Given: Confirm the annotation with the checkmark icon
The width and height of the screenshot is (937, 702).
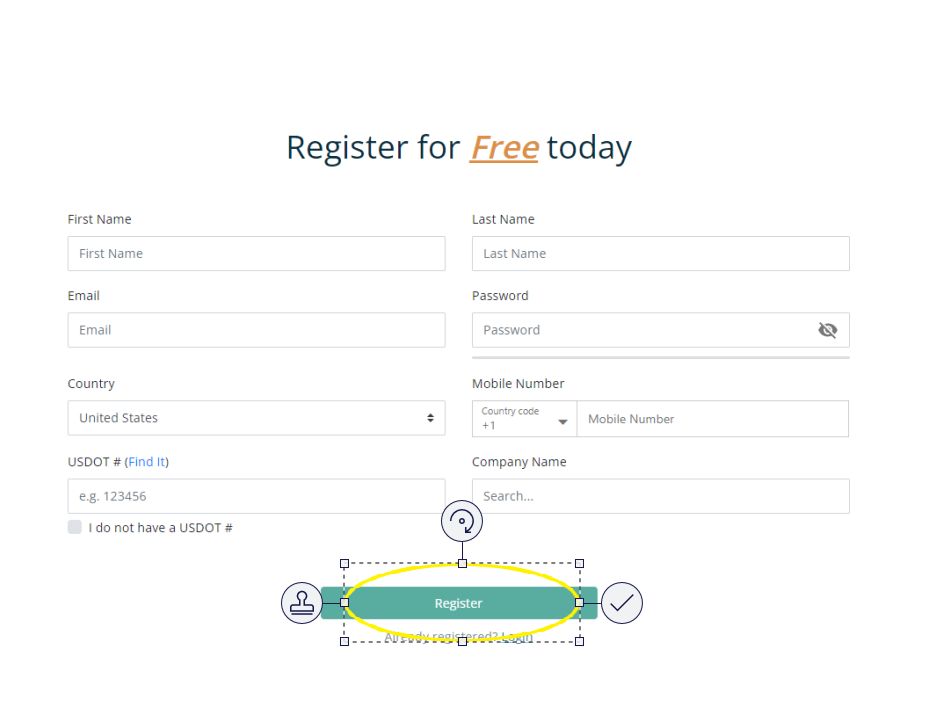Looking at the screenshot, I should (x=621, y=603).
